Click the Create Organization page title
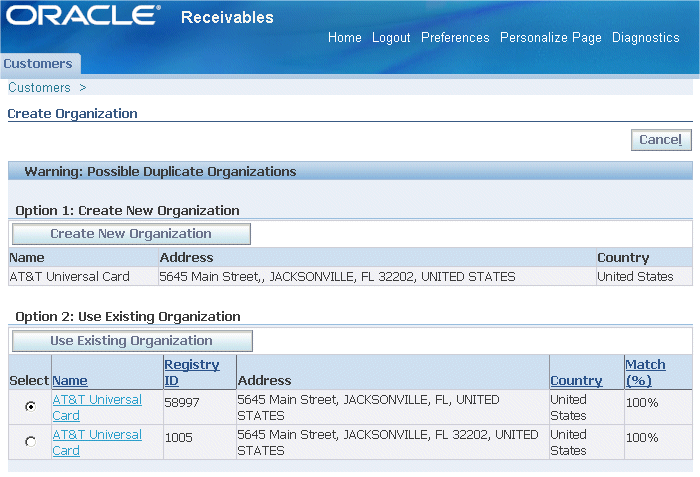Viewport: 700px width, 477px height. click(72, 113)
